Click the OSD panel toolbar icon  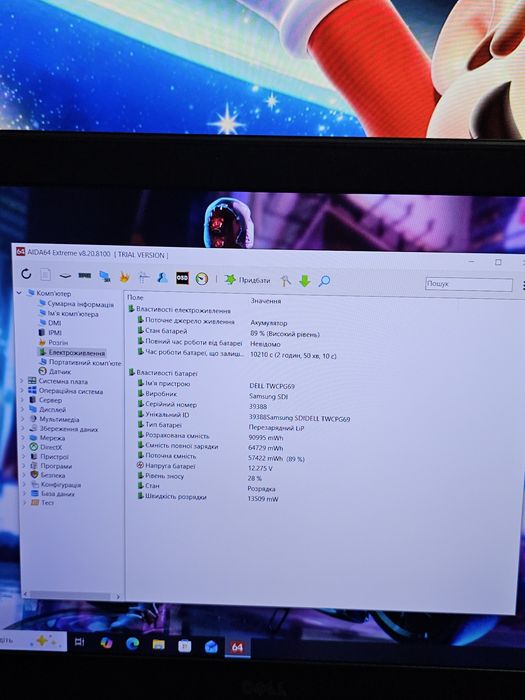[182, 278]
